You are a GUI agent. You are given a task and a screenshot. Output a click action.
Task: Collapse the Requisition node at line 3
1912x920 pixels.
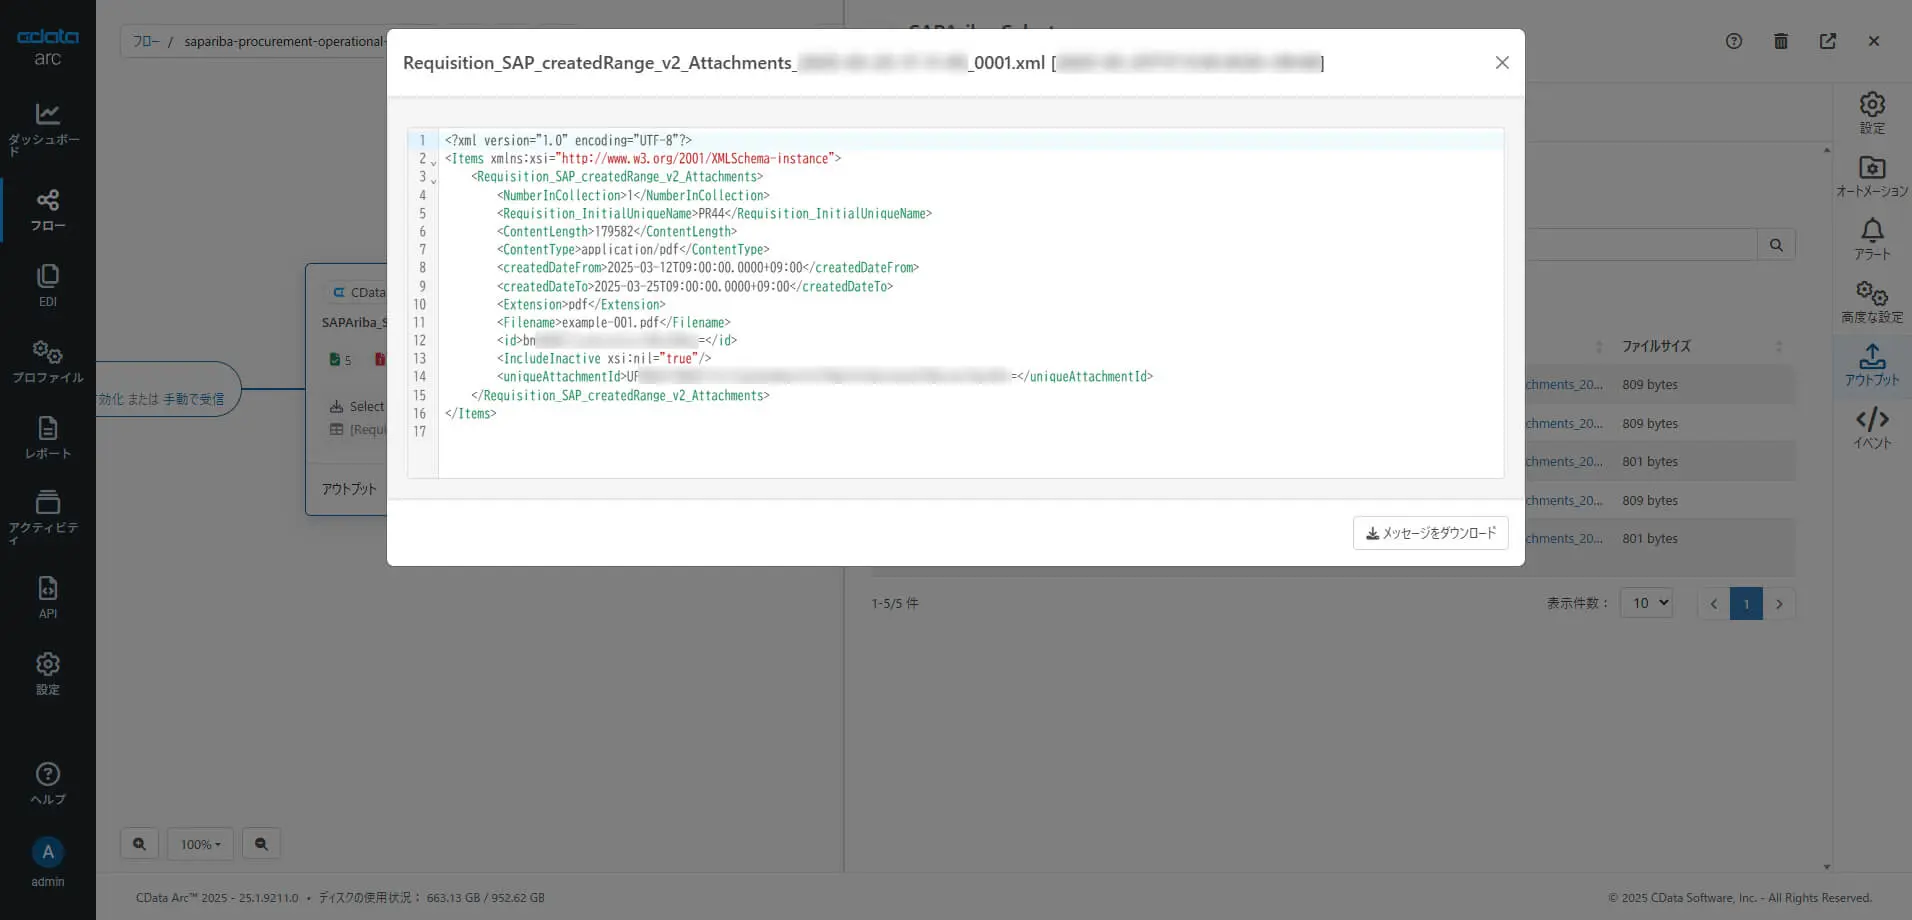433,180
